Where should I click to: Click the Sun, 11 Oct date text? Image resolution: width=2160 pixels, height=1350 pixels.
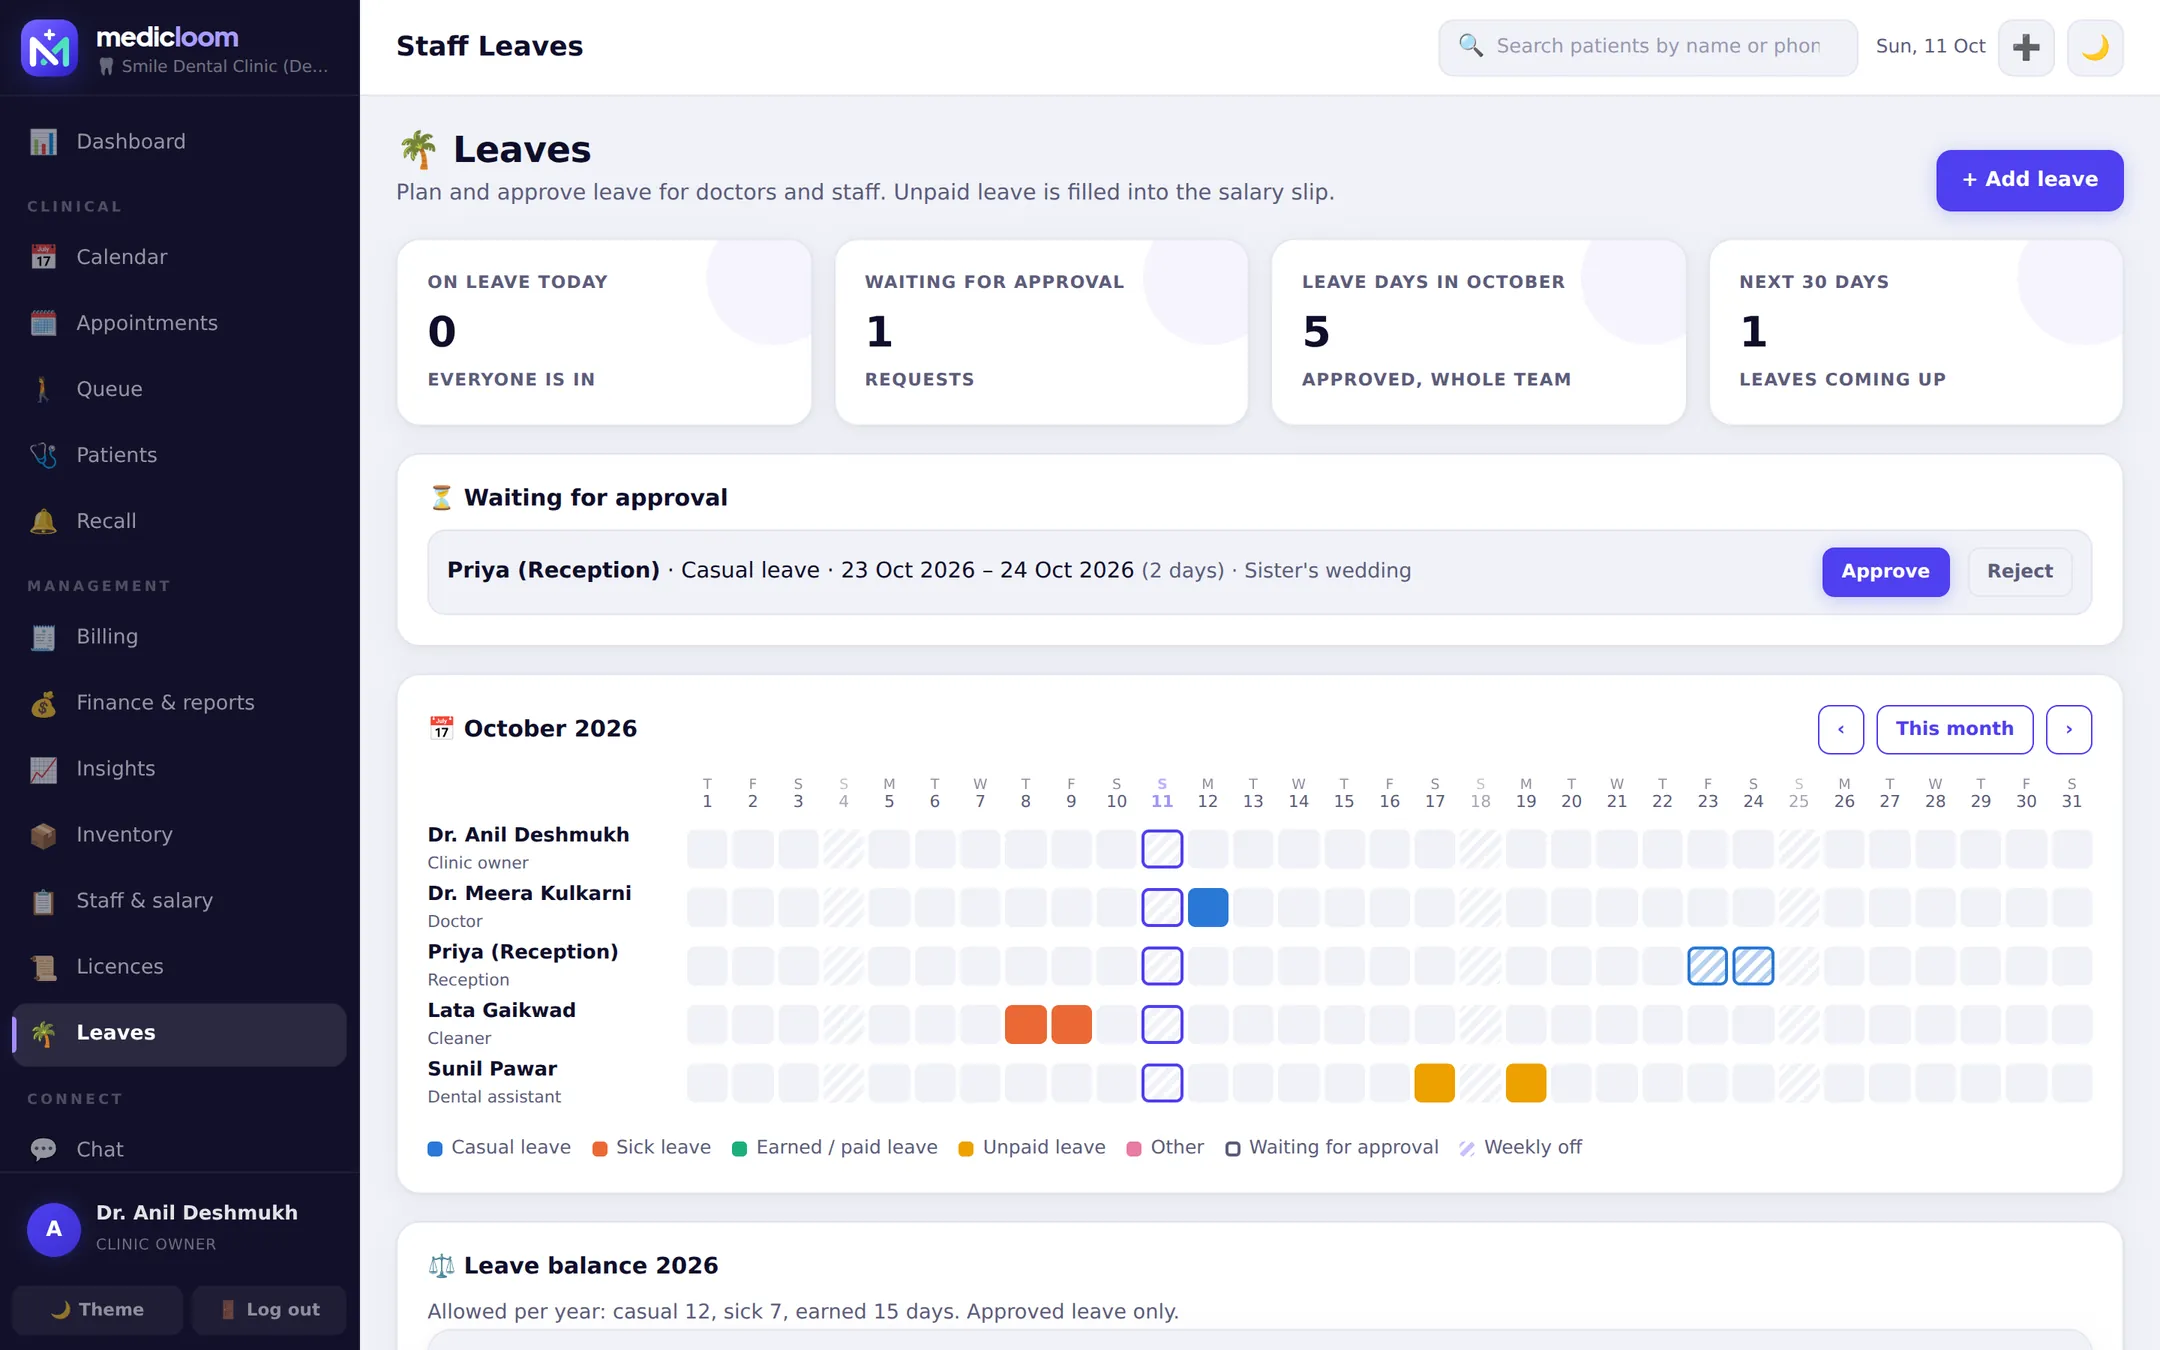(x=1930, y=46)
